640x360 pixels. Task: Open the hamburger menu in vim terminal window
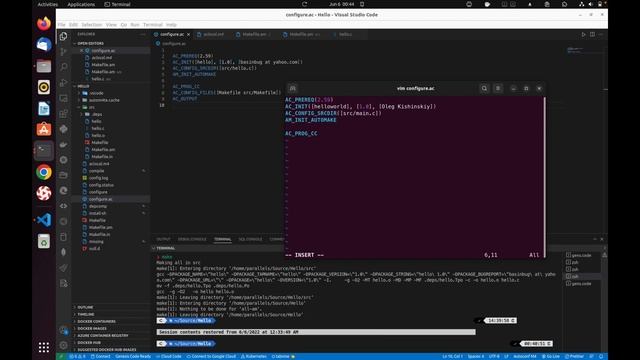(x=498, y=88)
